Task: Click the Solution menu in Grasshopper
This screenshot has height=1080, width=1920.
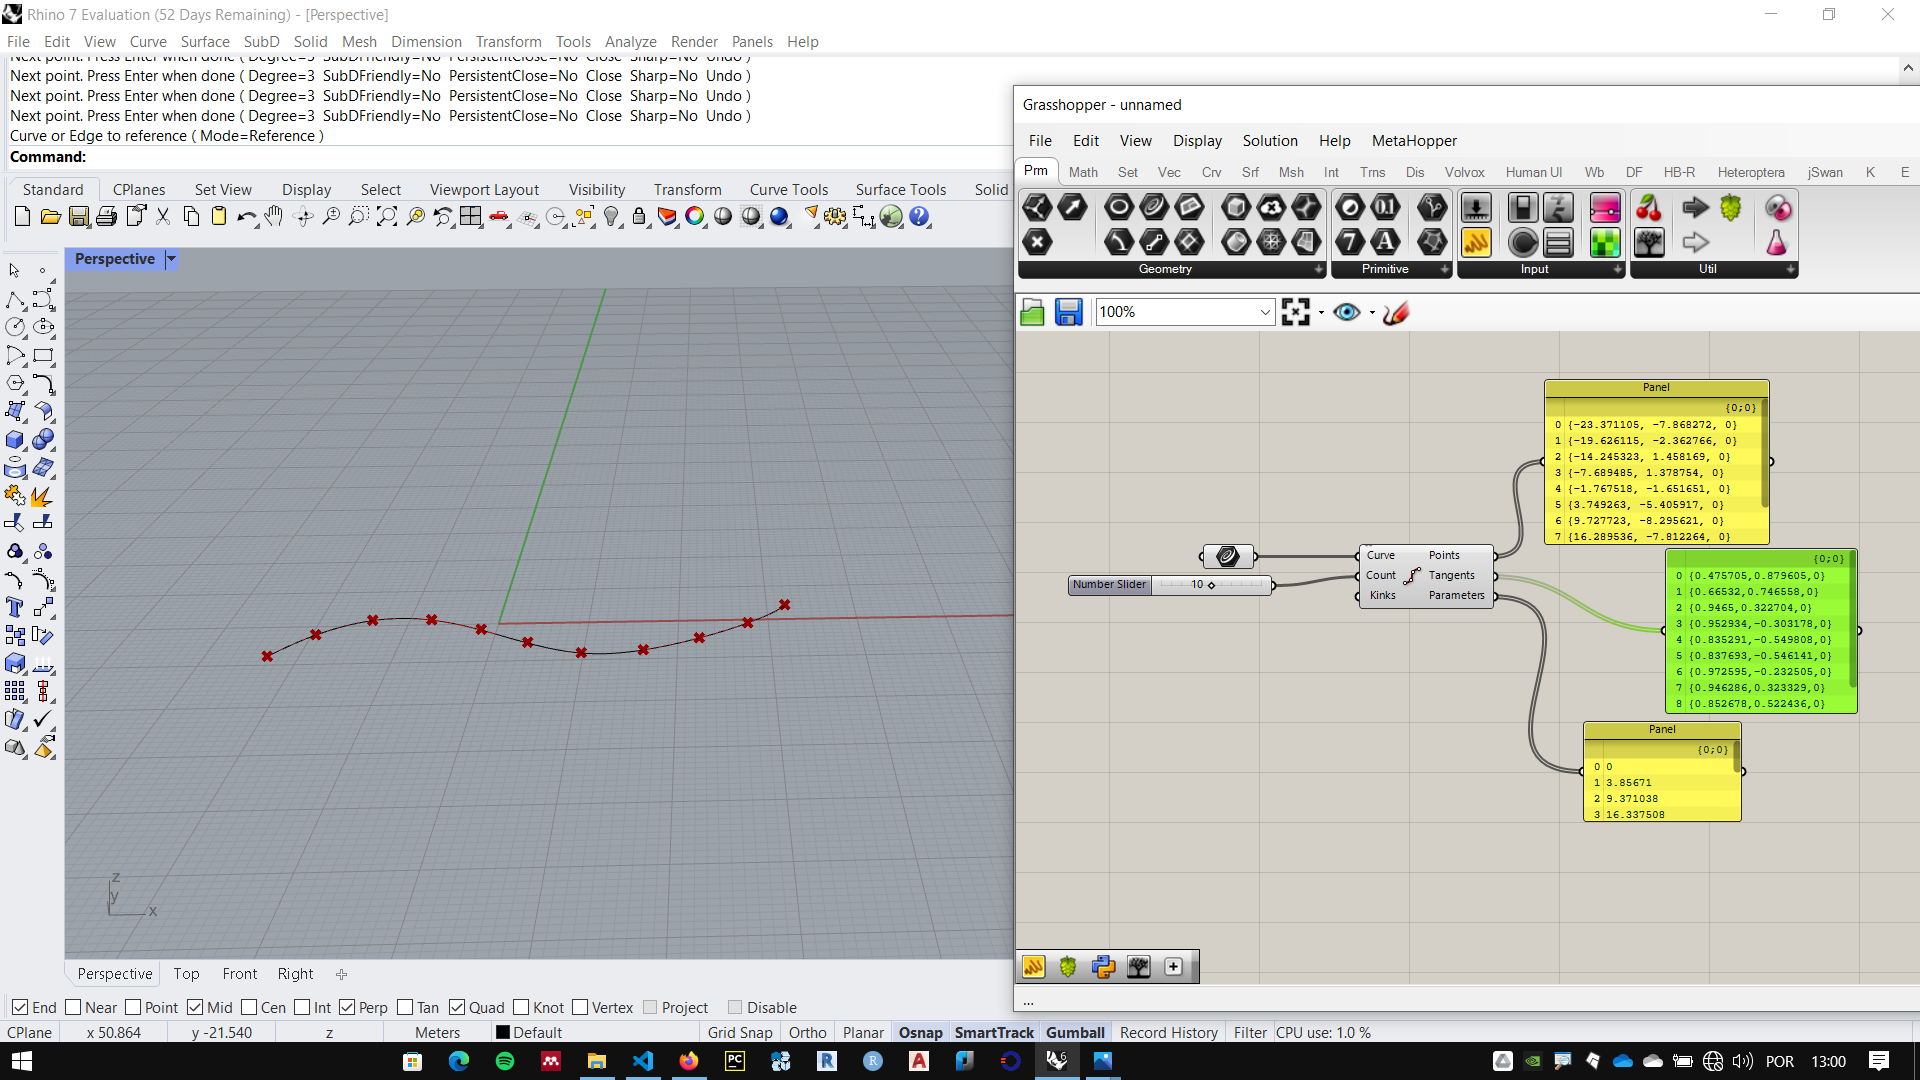Action: [x=1269, y=140]
